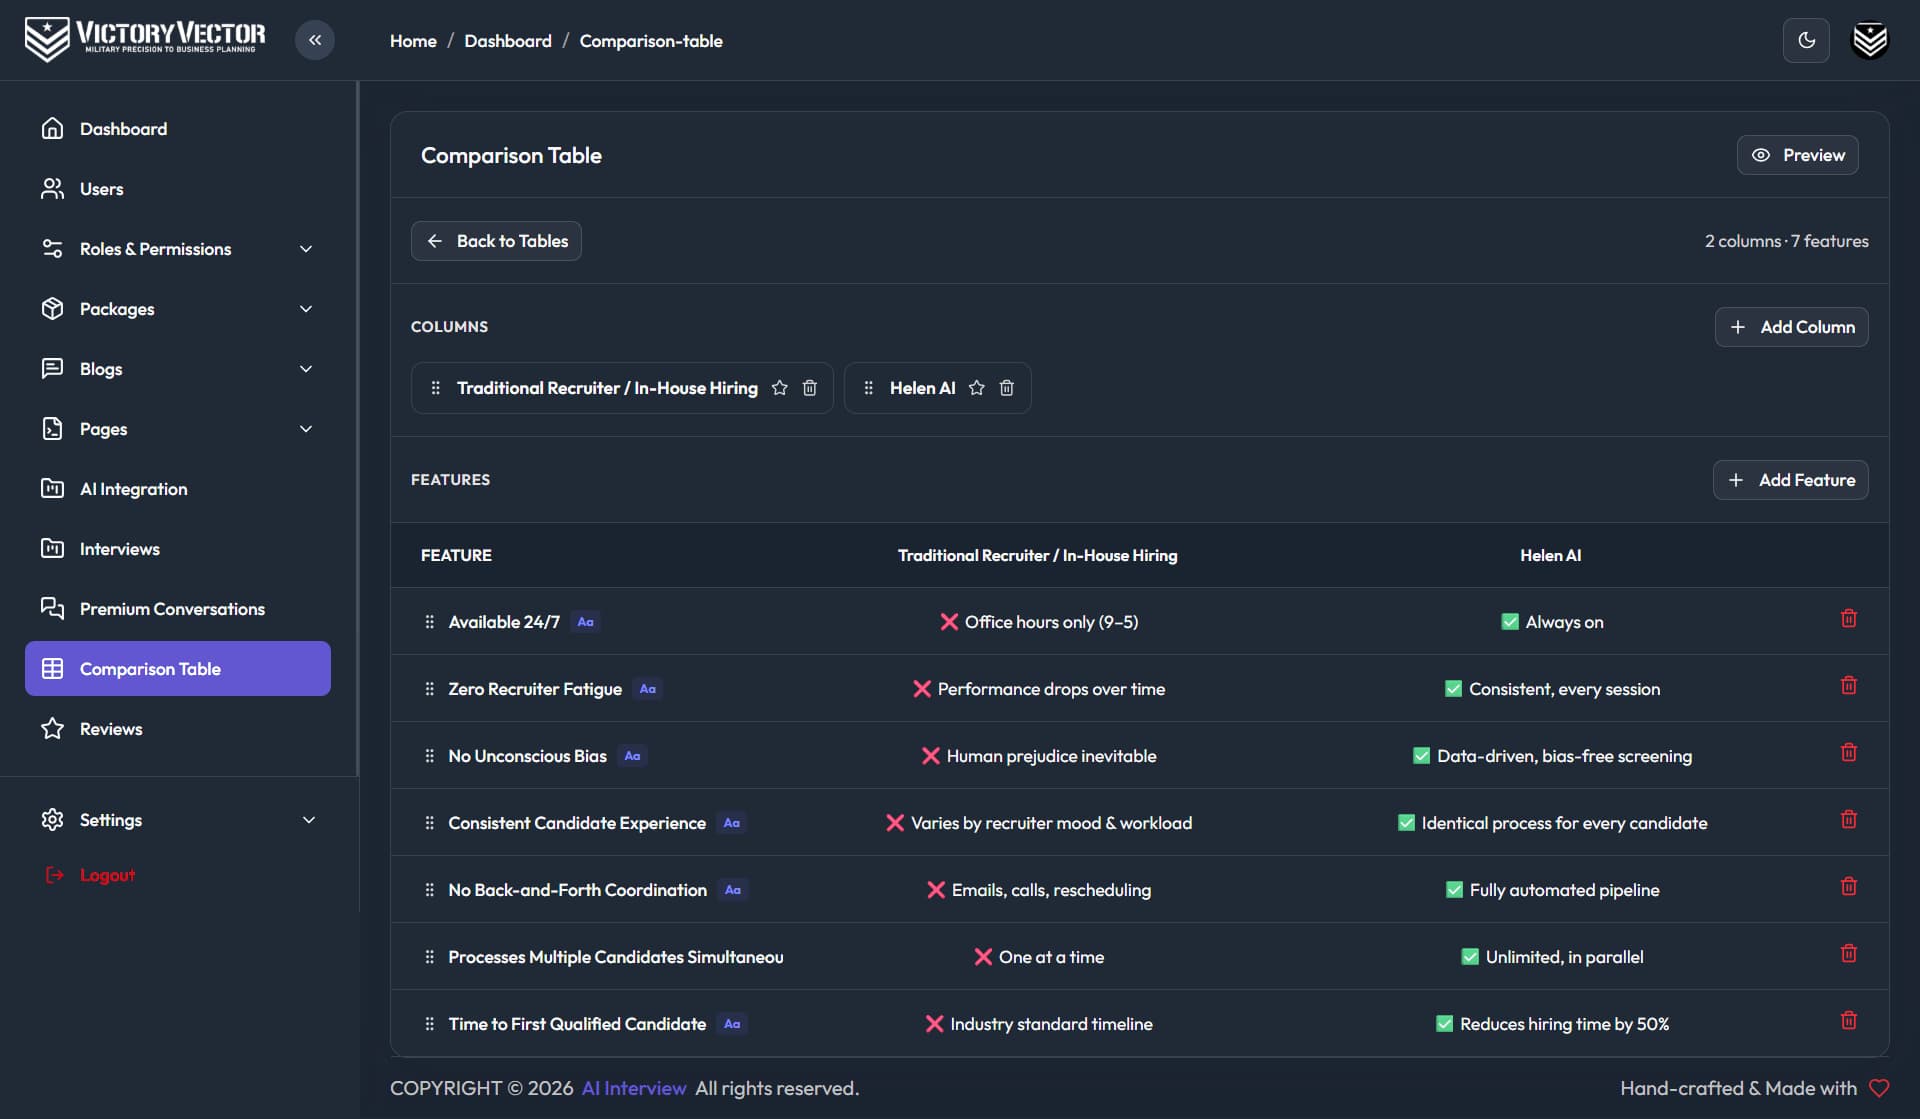Open user avatar in top right
The width and height of the screenshot is (1920, 1119).
coord(1870,40)
